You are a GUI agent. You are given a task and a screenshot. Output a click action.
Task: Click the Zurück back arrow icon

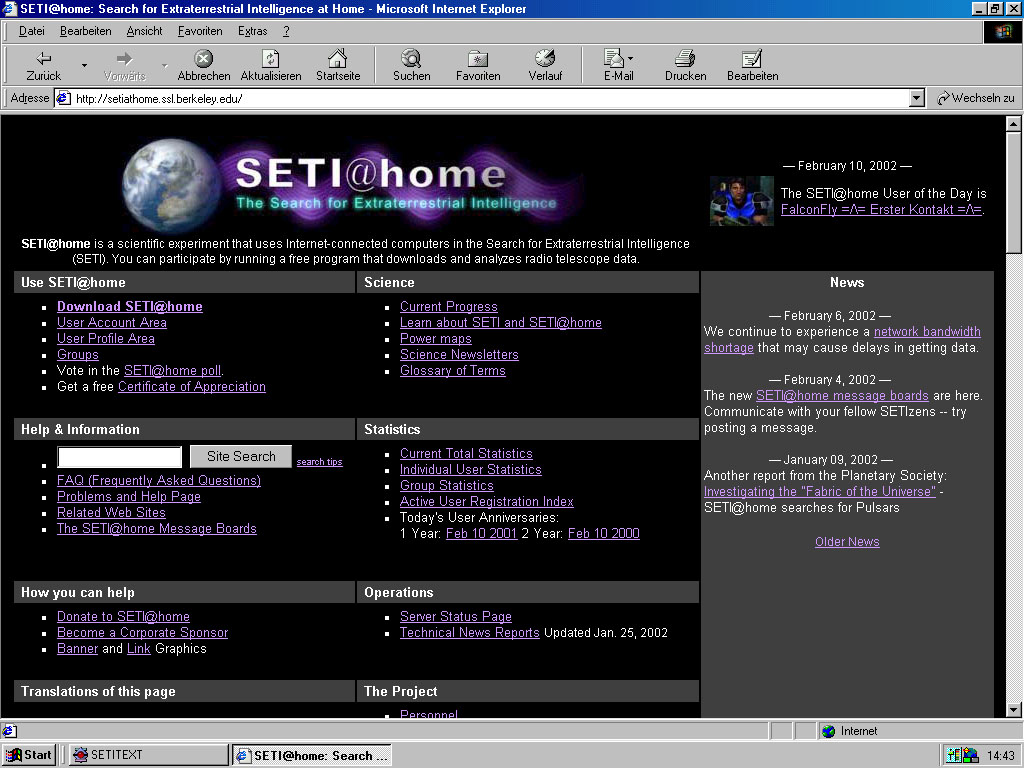click(x=43, y=59)
